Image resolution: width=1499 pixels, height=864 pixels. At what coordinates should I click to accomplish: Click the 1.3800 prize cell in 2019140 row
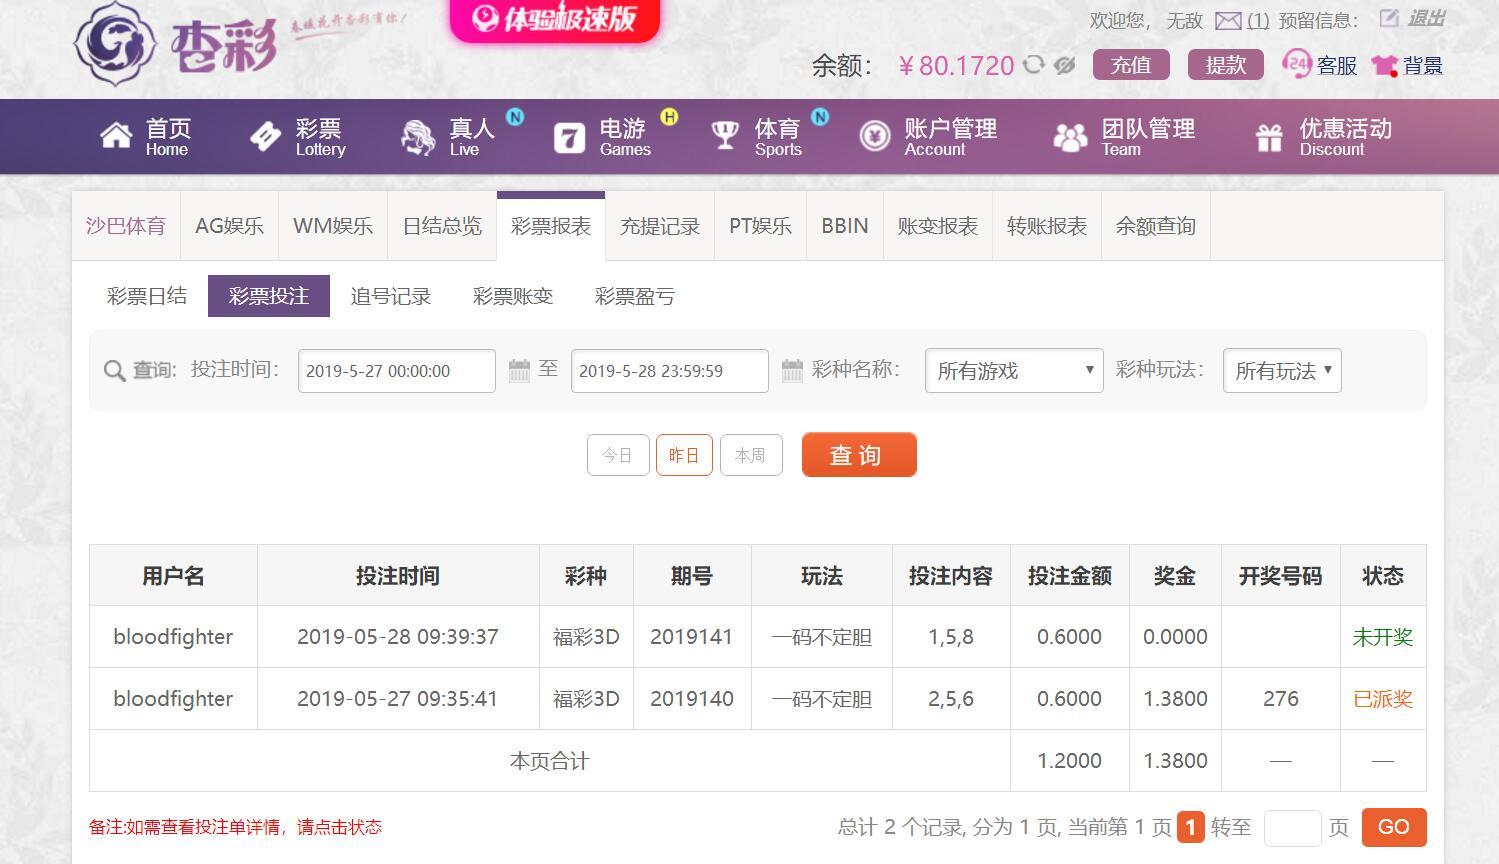[x=1175, y=699]
